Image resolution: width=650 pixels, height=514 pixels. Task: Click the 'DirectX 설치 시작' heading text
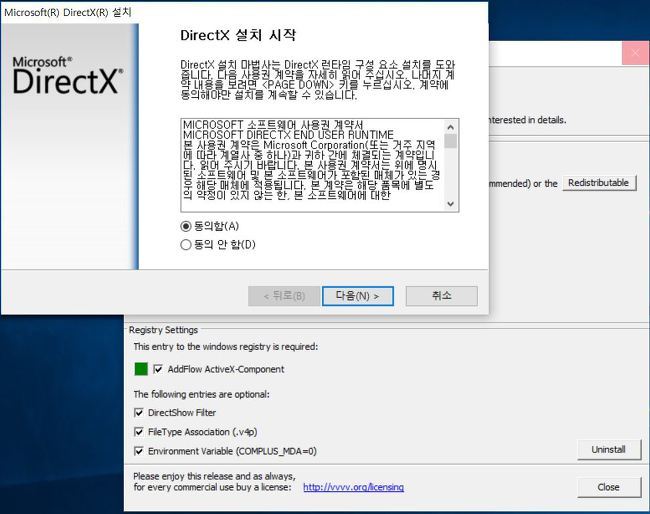pos(238,35)
